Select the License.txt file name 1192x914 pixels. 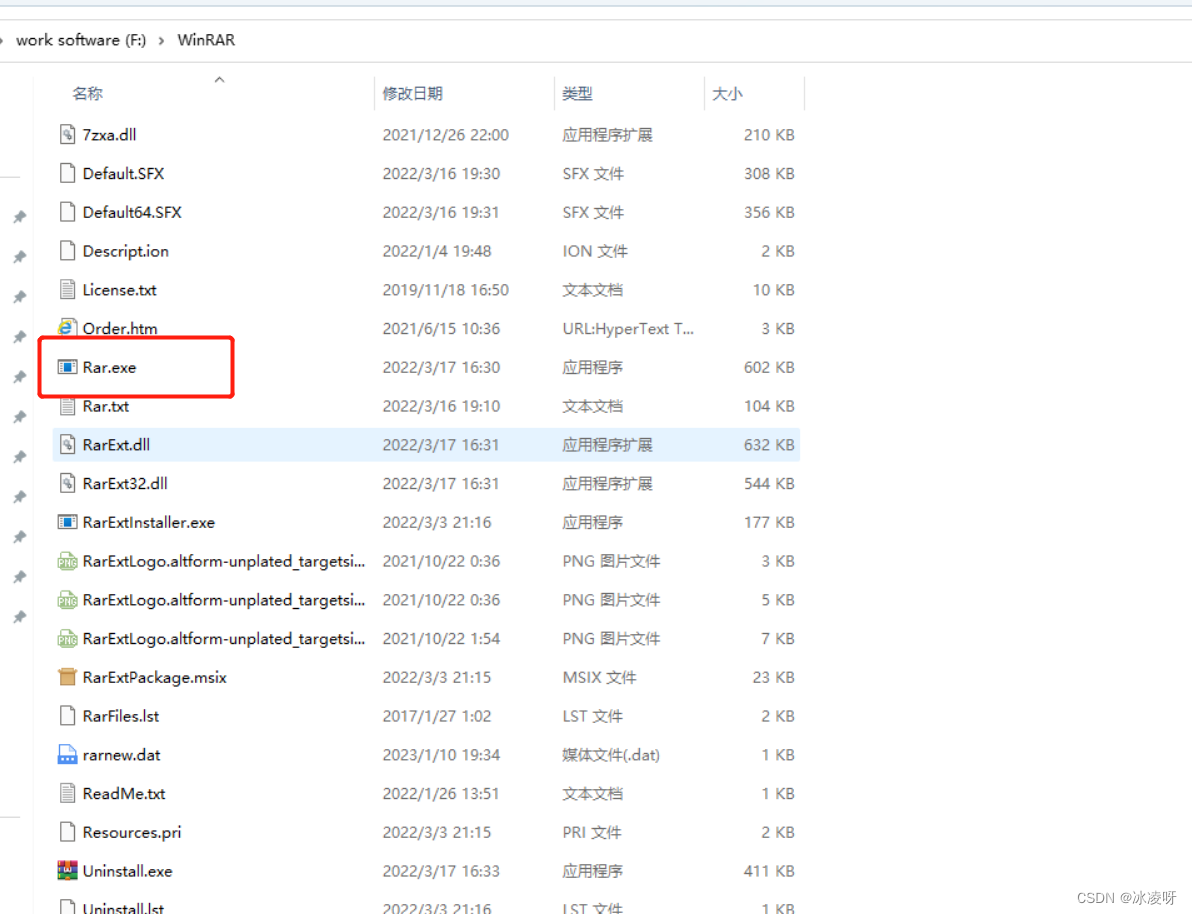[119, 290]
